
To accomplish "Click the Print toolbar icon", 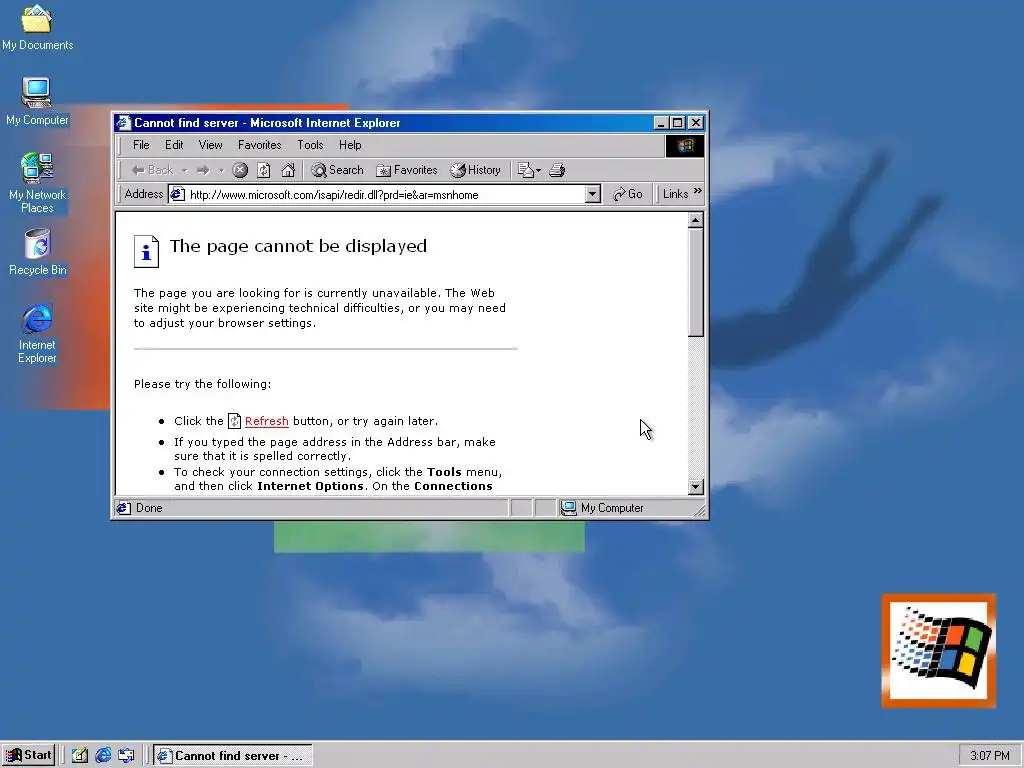I will click(557, 170).
